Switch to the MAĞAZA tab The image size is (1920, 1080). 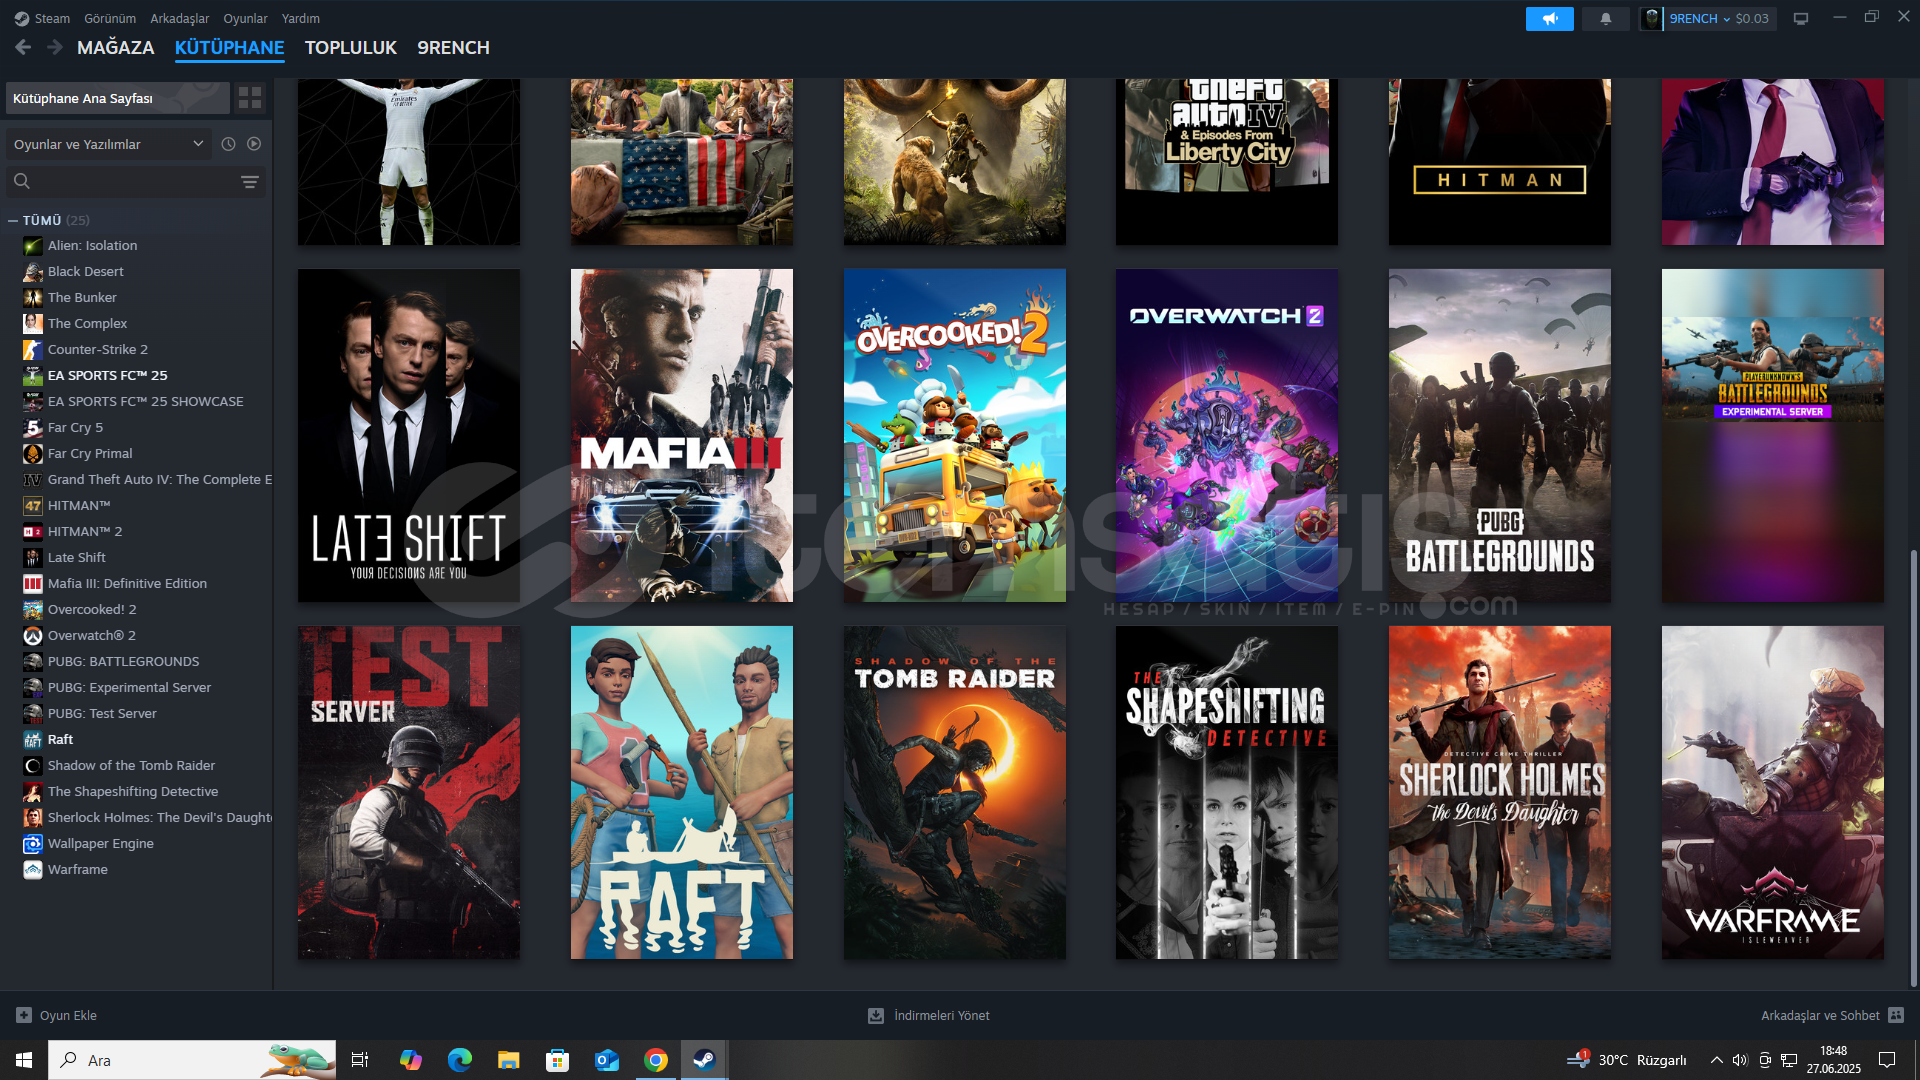click(x=116, y=47)
